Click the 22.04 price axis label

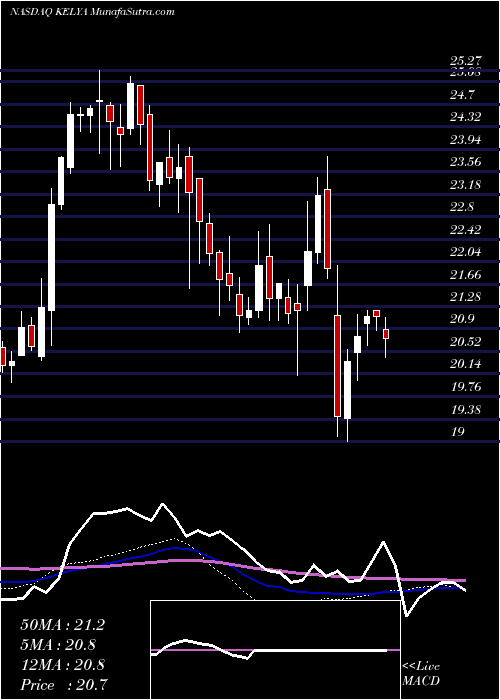point(465,252)
